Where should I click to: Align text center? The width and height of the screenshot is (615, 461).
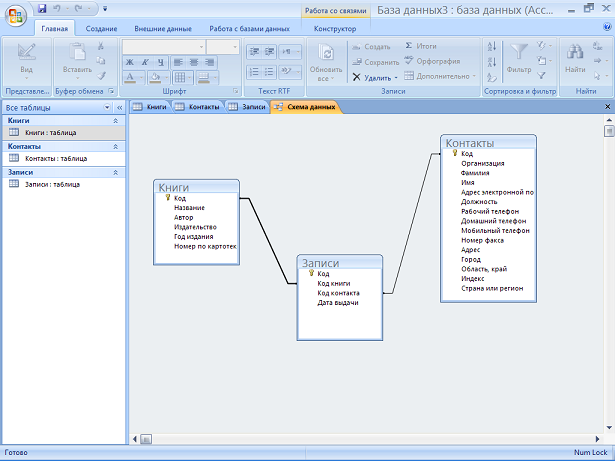194,62
